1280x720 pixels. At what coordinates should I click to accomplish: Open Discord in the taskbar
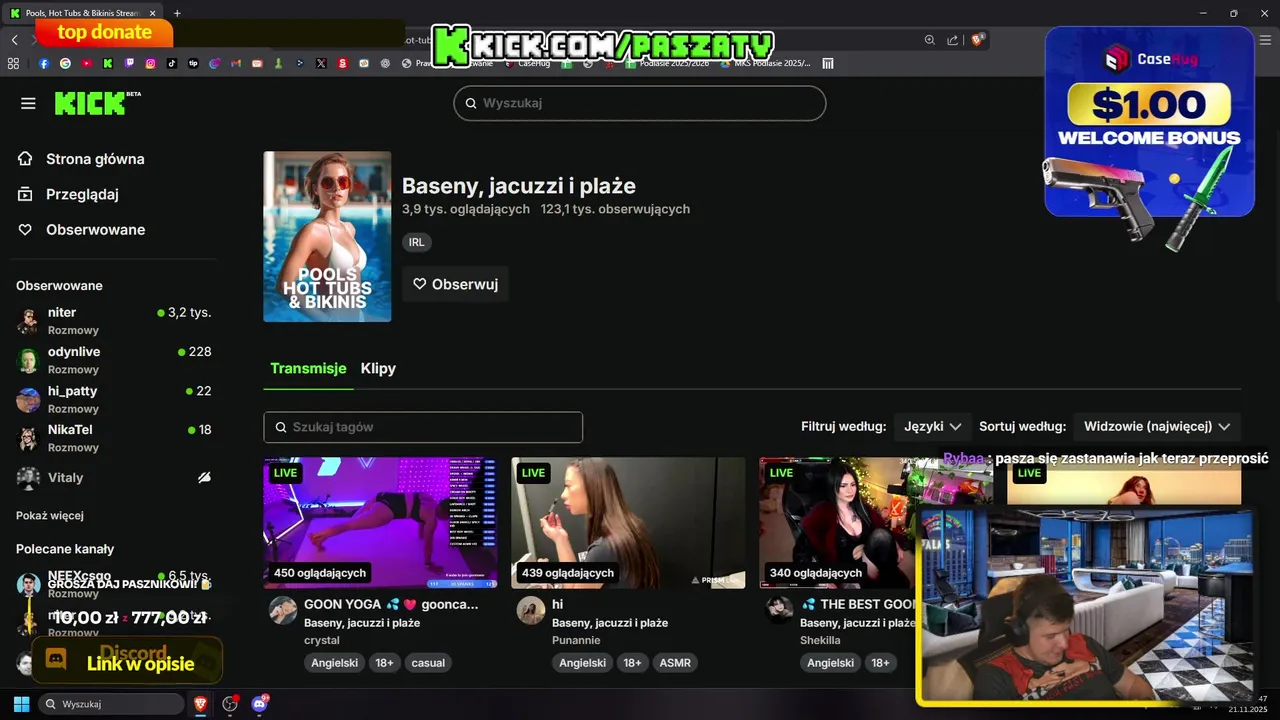pyautogui.click(x=260, y=704)
